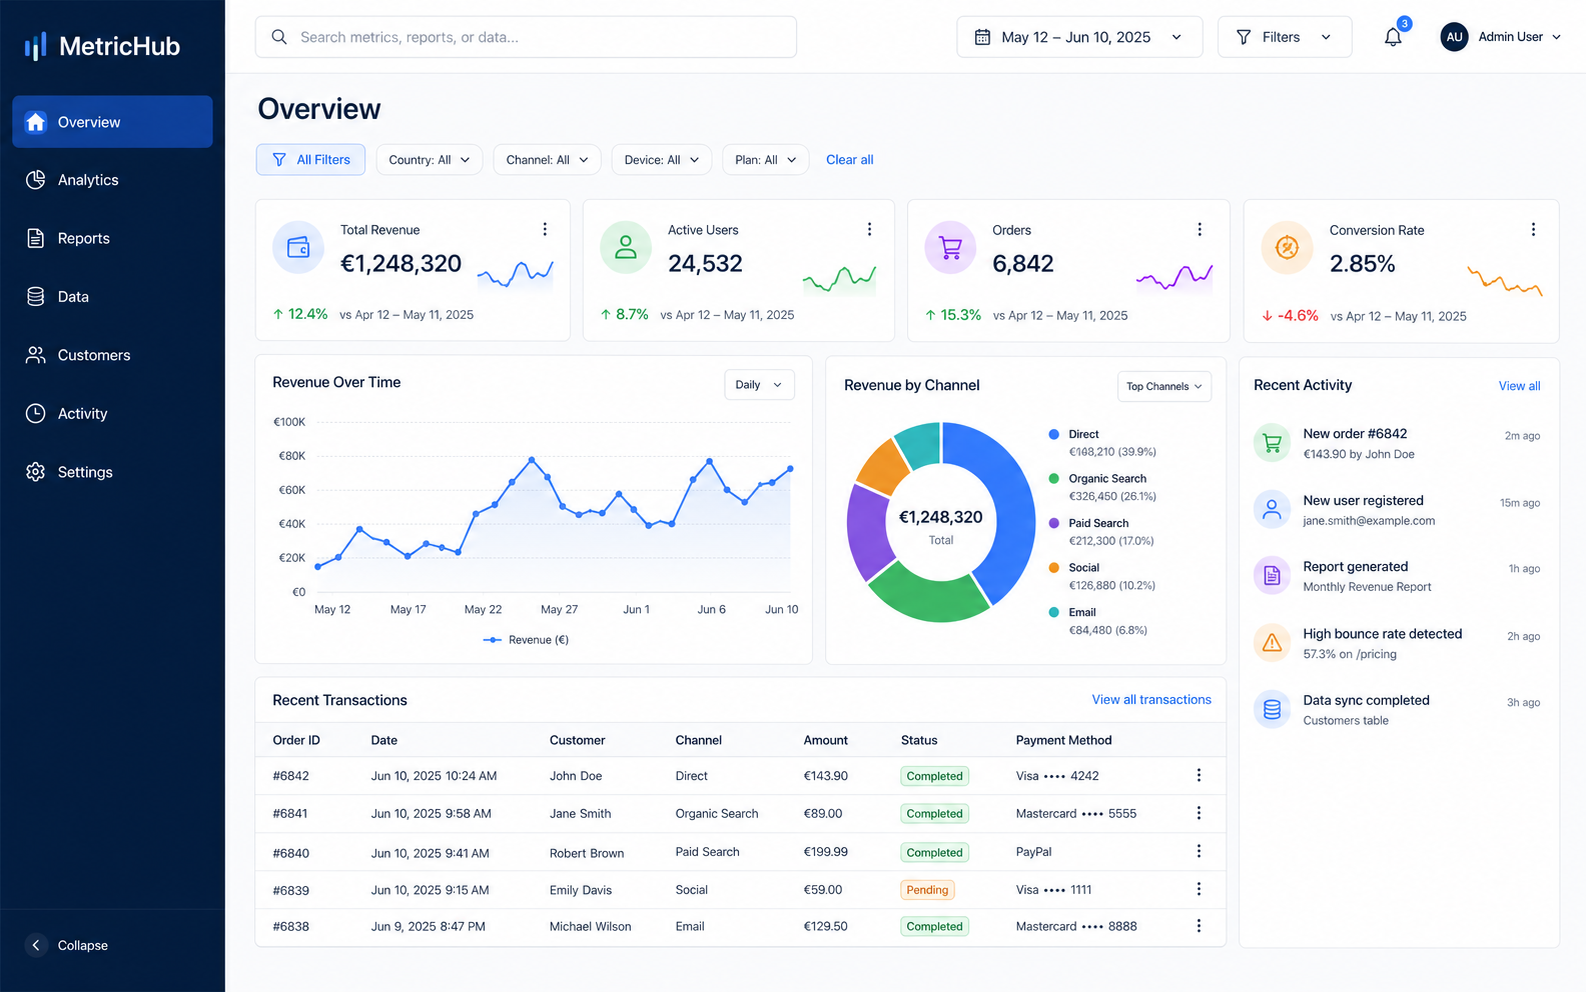The image size is (1586, 992).
Task: Open Conversion Rate card three-dot menu
Action: [x=1533, y=229]
